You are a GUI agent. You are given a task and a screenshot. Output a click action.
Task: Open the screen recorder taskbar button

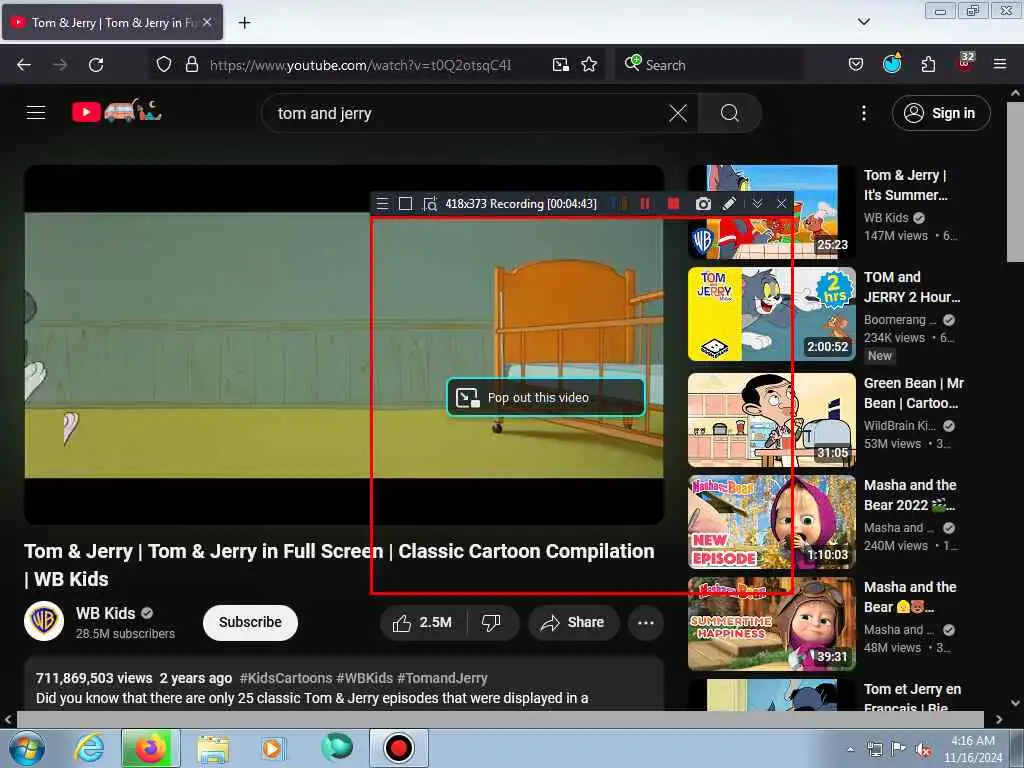398,748
